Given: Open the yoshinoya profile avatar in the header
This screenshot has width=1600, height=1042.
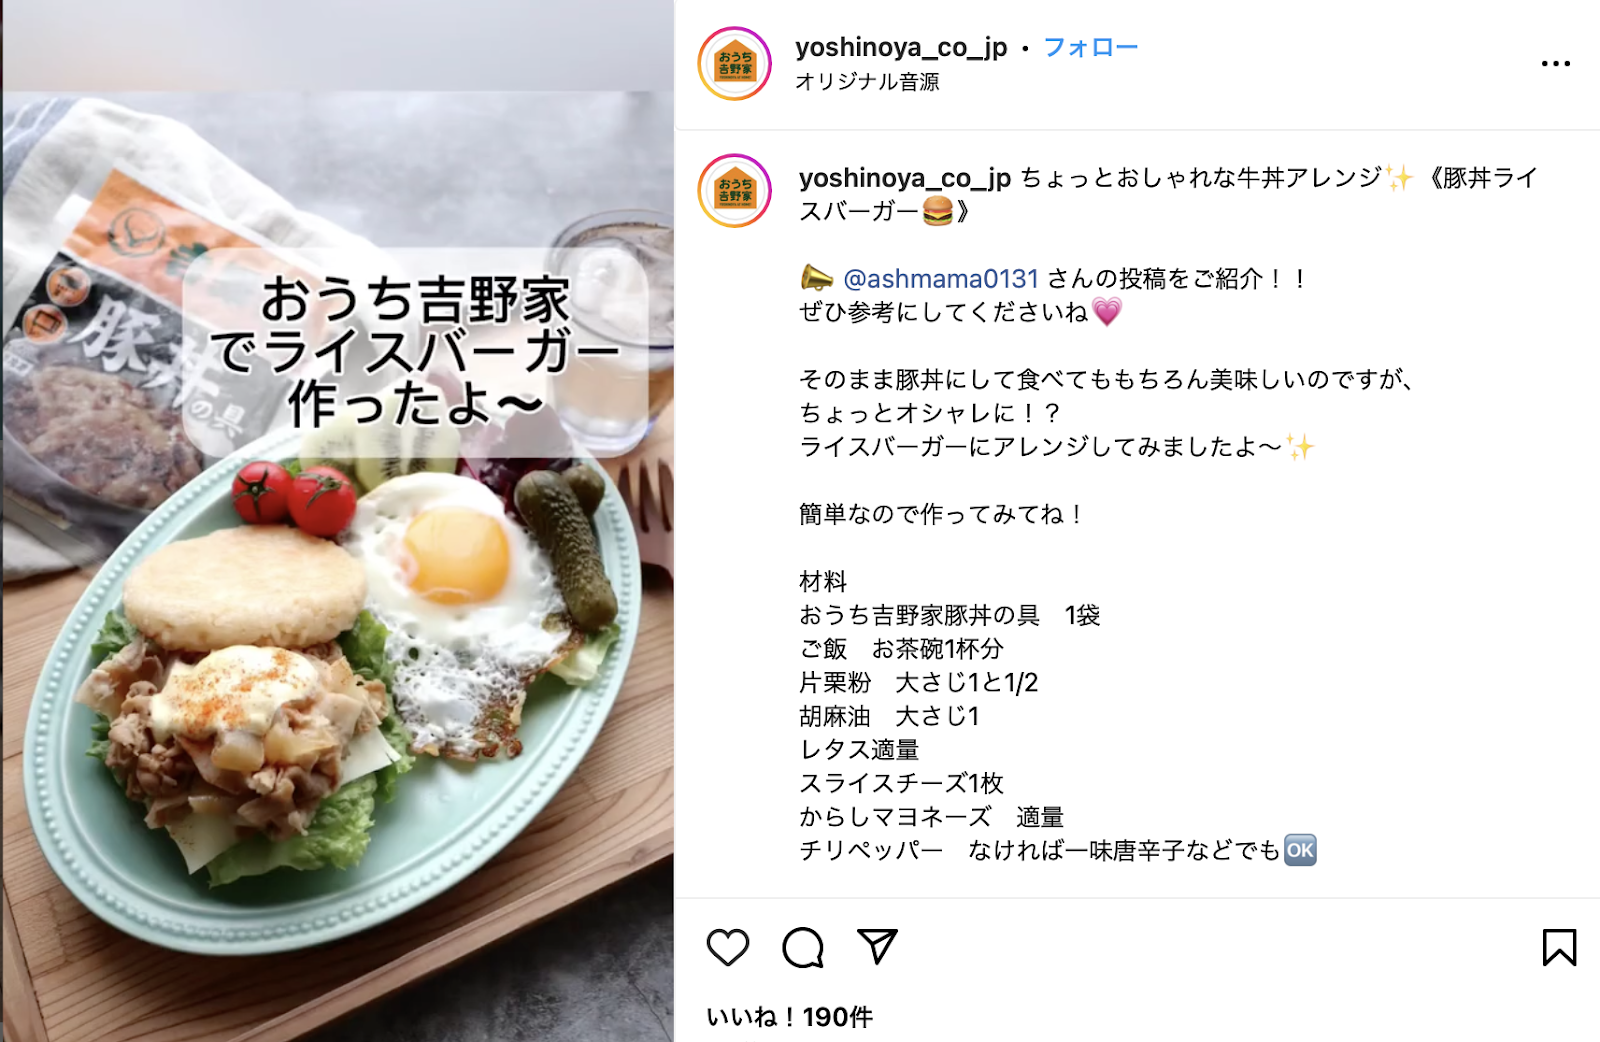Looking at the screenshot, I should (735, 64).
